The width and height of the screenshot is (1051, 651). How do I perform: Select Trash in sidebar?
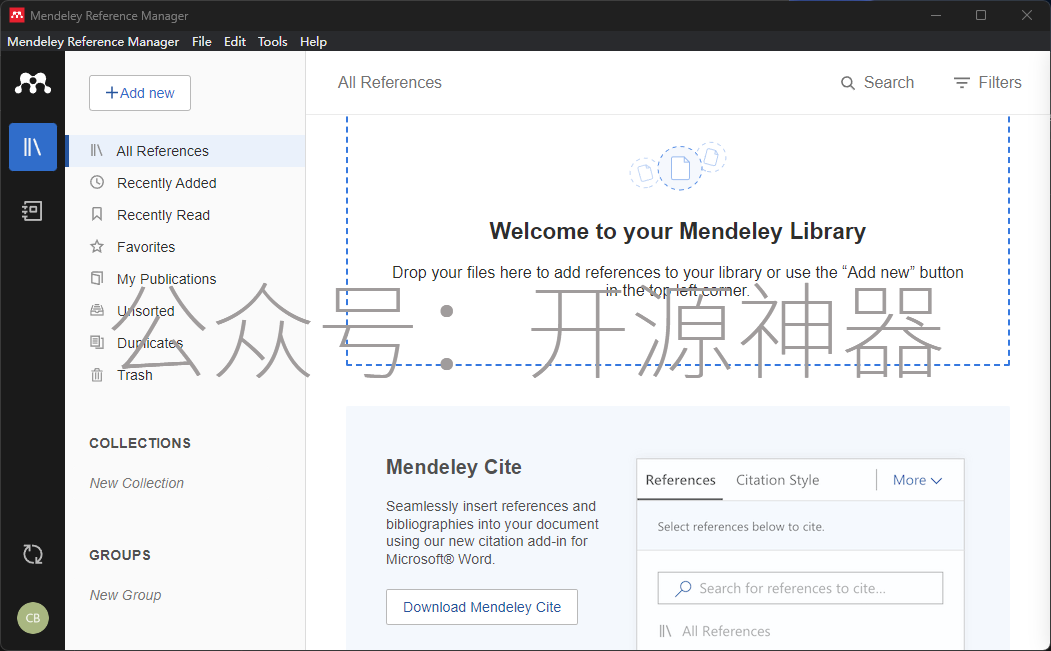[186, 375]
